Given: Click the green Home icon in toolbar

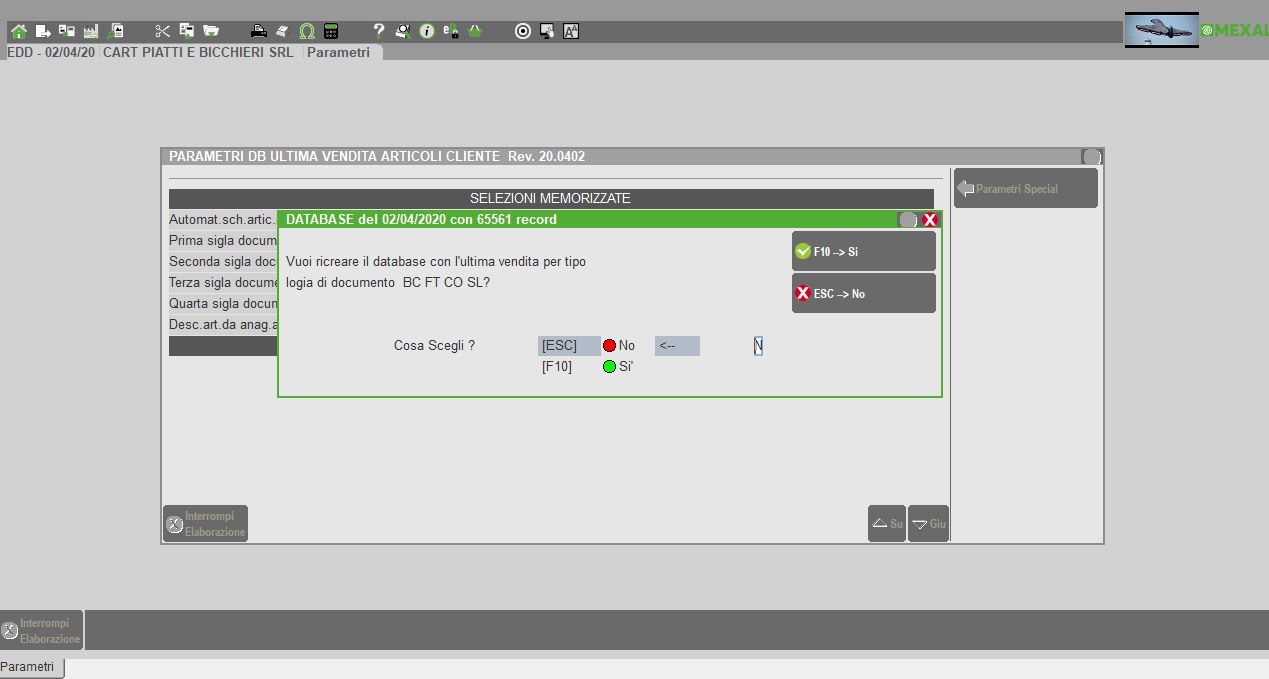Looking at the screenshot, I should pyautogui.click(x=18, y=31).
